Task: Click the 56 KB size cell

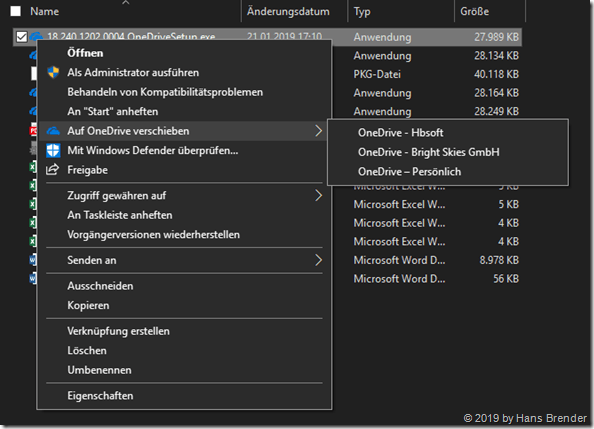Action: click(x=506, y=279)
